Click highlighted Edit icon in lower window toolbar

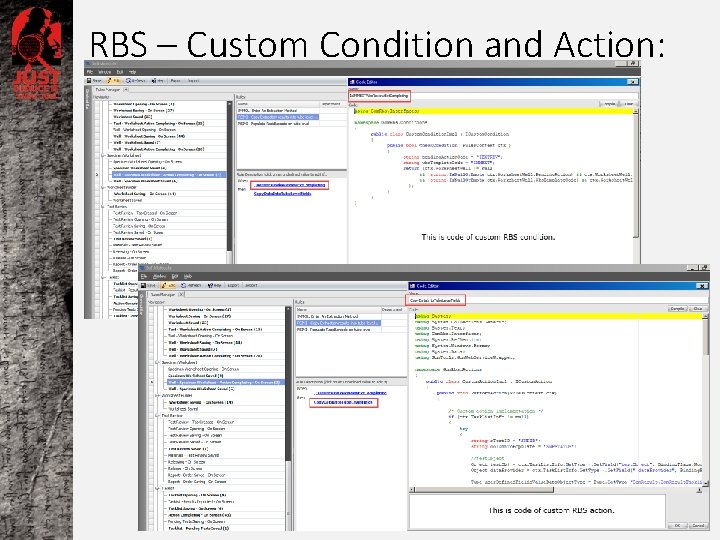[169, 286]
